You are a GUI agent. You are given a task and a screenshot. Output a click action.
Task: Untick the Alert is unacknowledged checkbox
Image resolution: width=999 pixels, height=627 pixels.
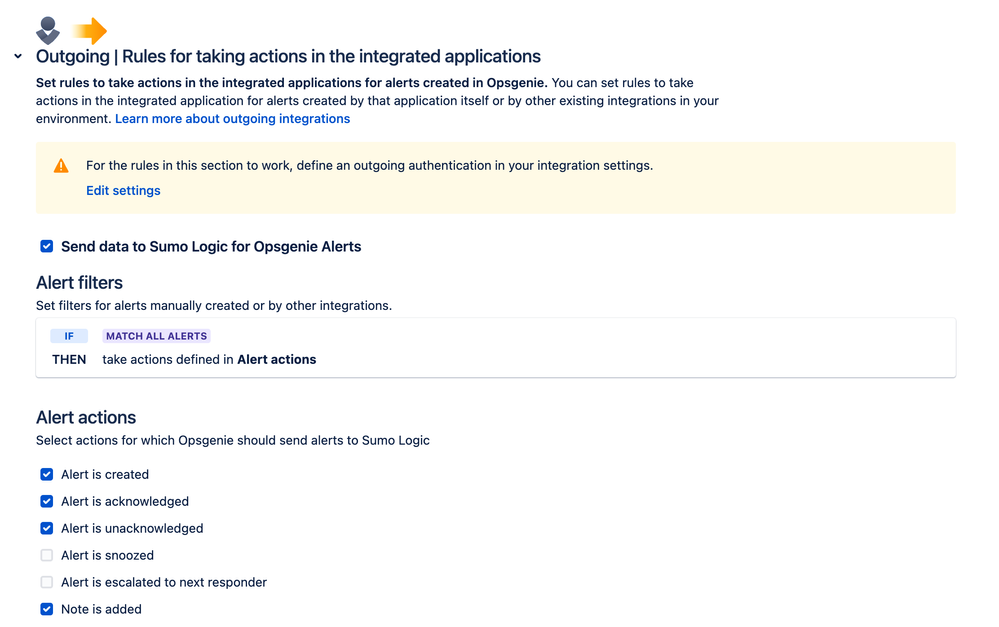click(x=47, y=528)
